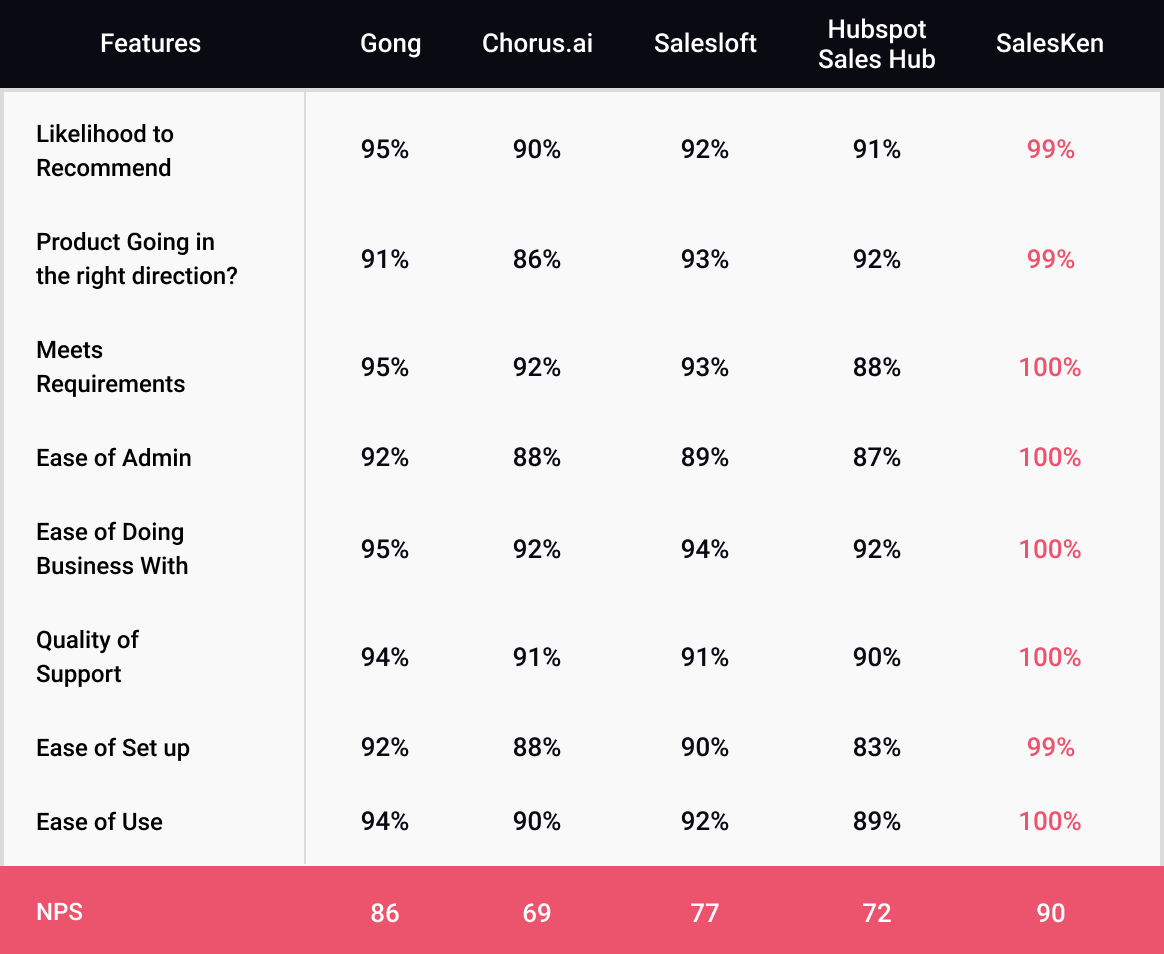Screen dimensions: 1164x954
Task: Click SalesKen's NPS score of 90
Action: pyautogui.click(x=1050, y=913)
